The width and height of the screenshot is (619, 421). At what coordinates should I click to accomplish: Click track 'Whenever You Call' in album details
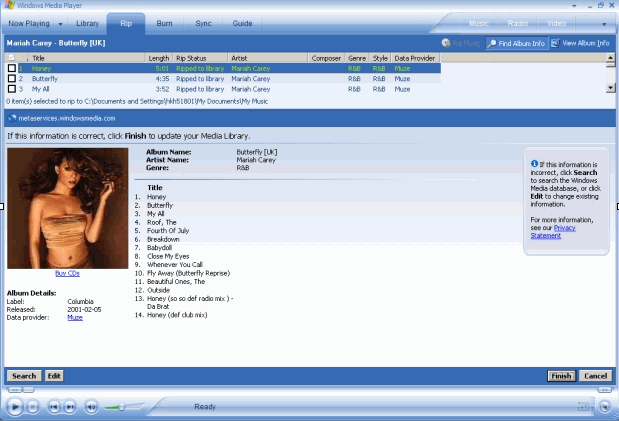point(175,265)
